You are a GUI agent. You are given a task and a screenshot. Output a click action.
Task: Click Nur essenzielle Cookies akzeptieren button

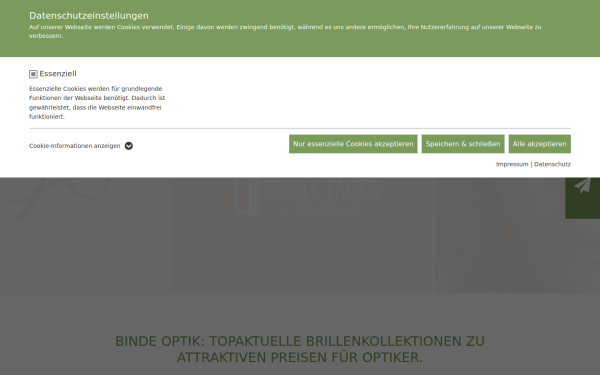353,144
